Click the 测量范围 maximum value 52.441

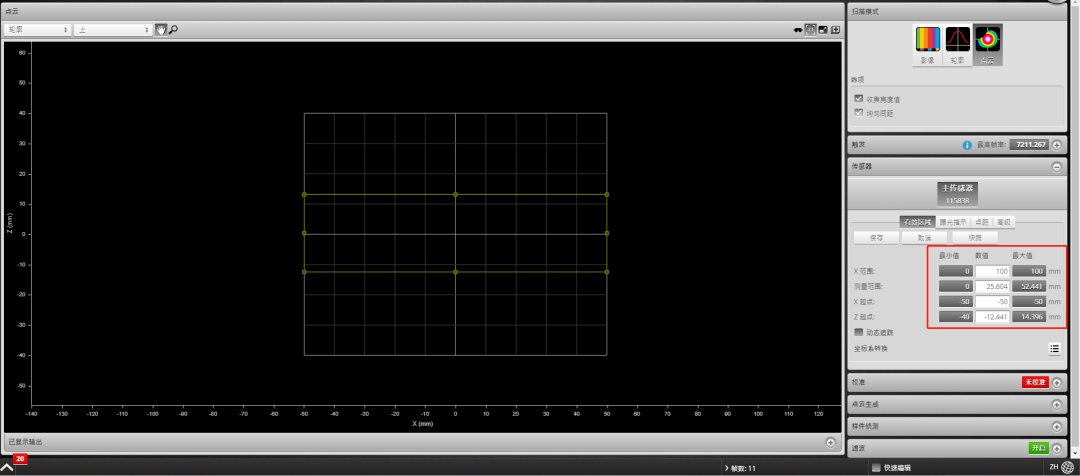(x=1030, y=287)
